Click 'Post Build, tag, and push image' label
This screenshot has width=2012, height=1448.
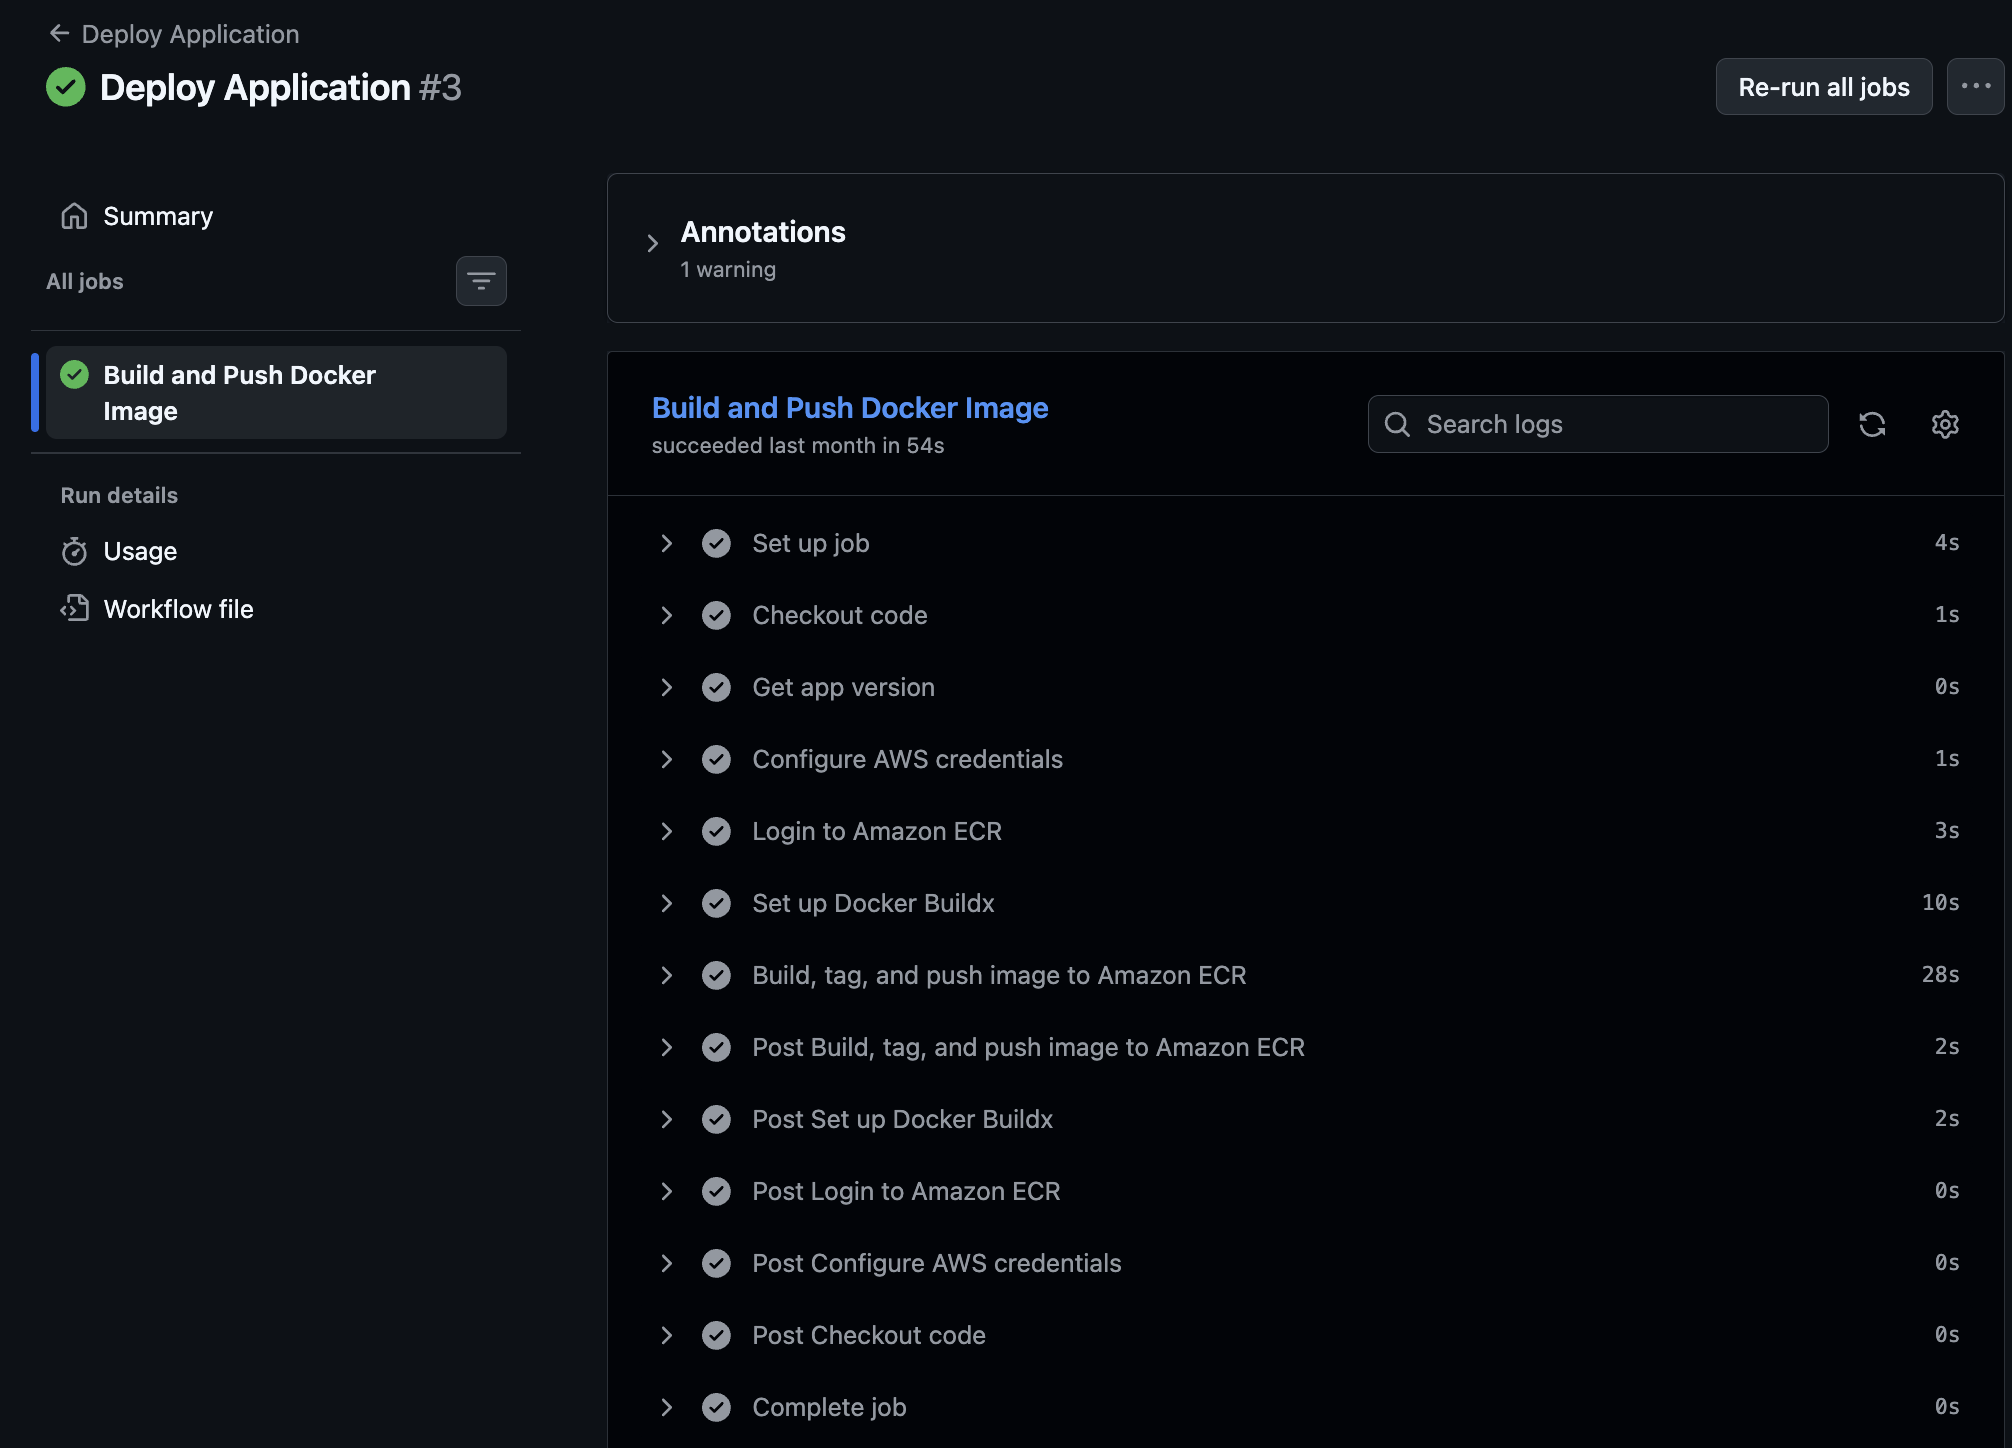coord(1029,1047)
